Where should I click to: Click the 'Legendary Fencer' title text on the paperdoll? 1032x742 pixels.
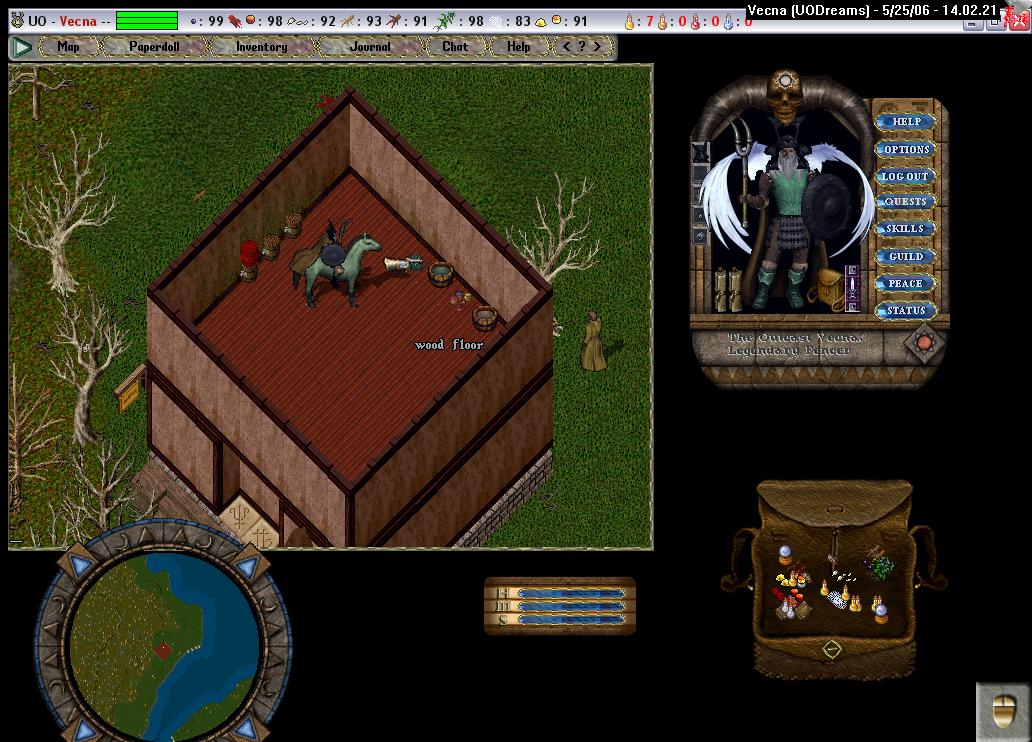pyautogui.click(x=788, y=350)
